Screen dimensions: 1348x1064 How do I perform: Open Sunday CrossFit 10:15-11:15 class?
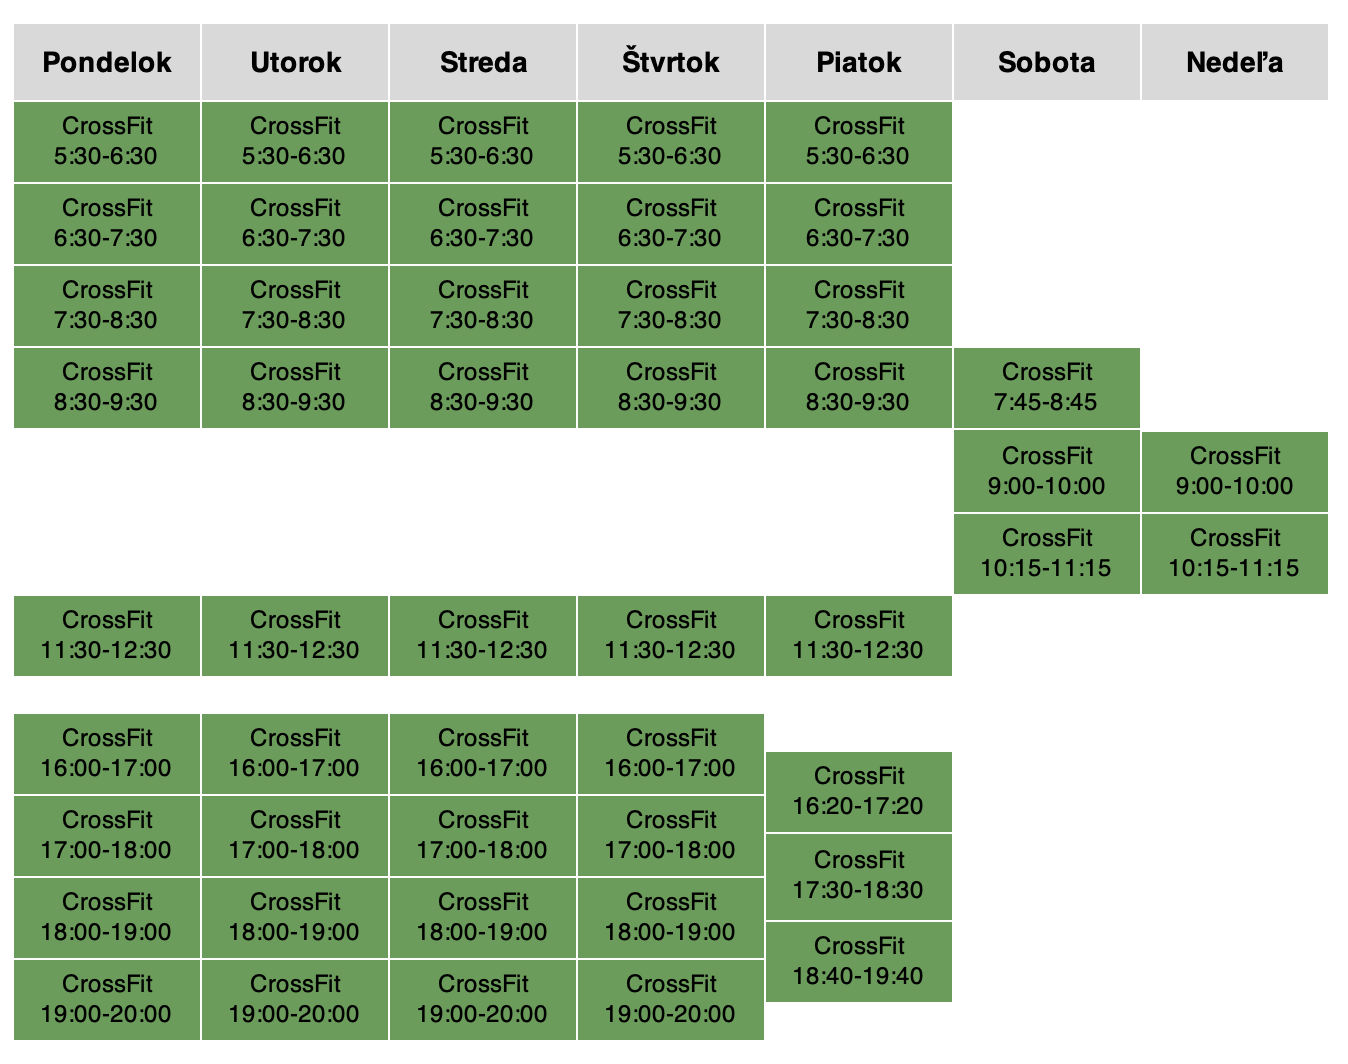(1235, 554)
